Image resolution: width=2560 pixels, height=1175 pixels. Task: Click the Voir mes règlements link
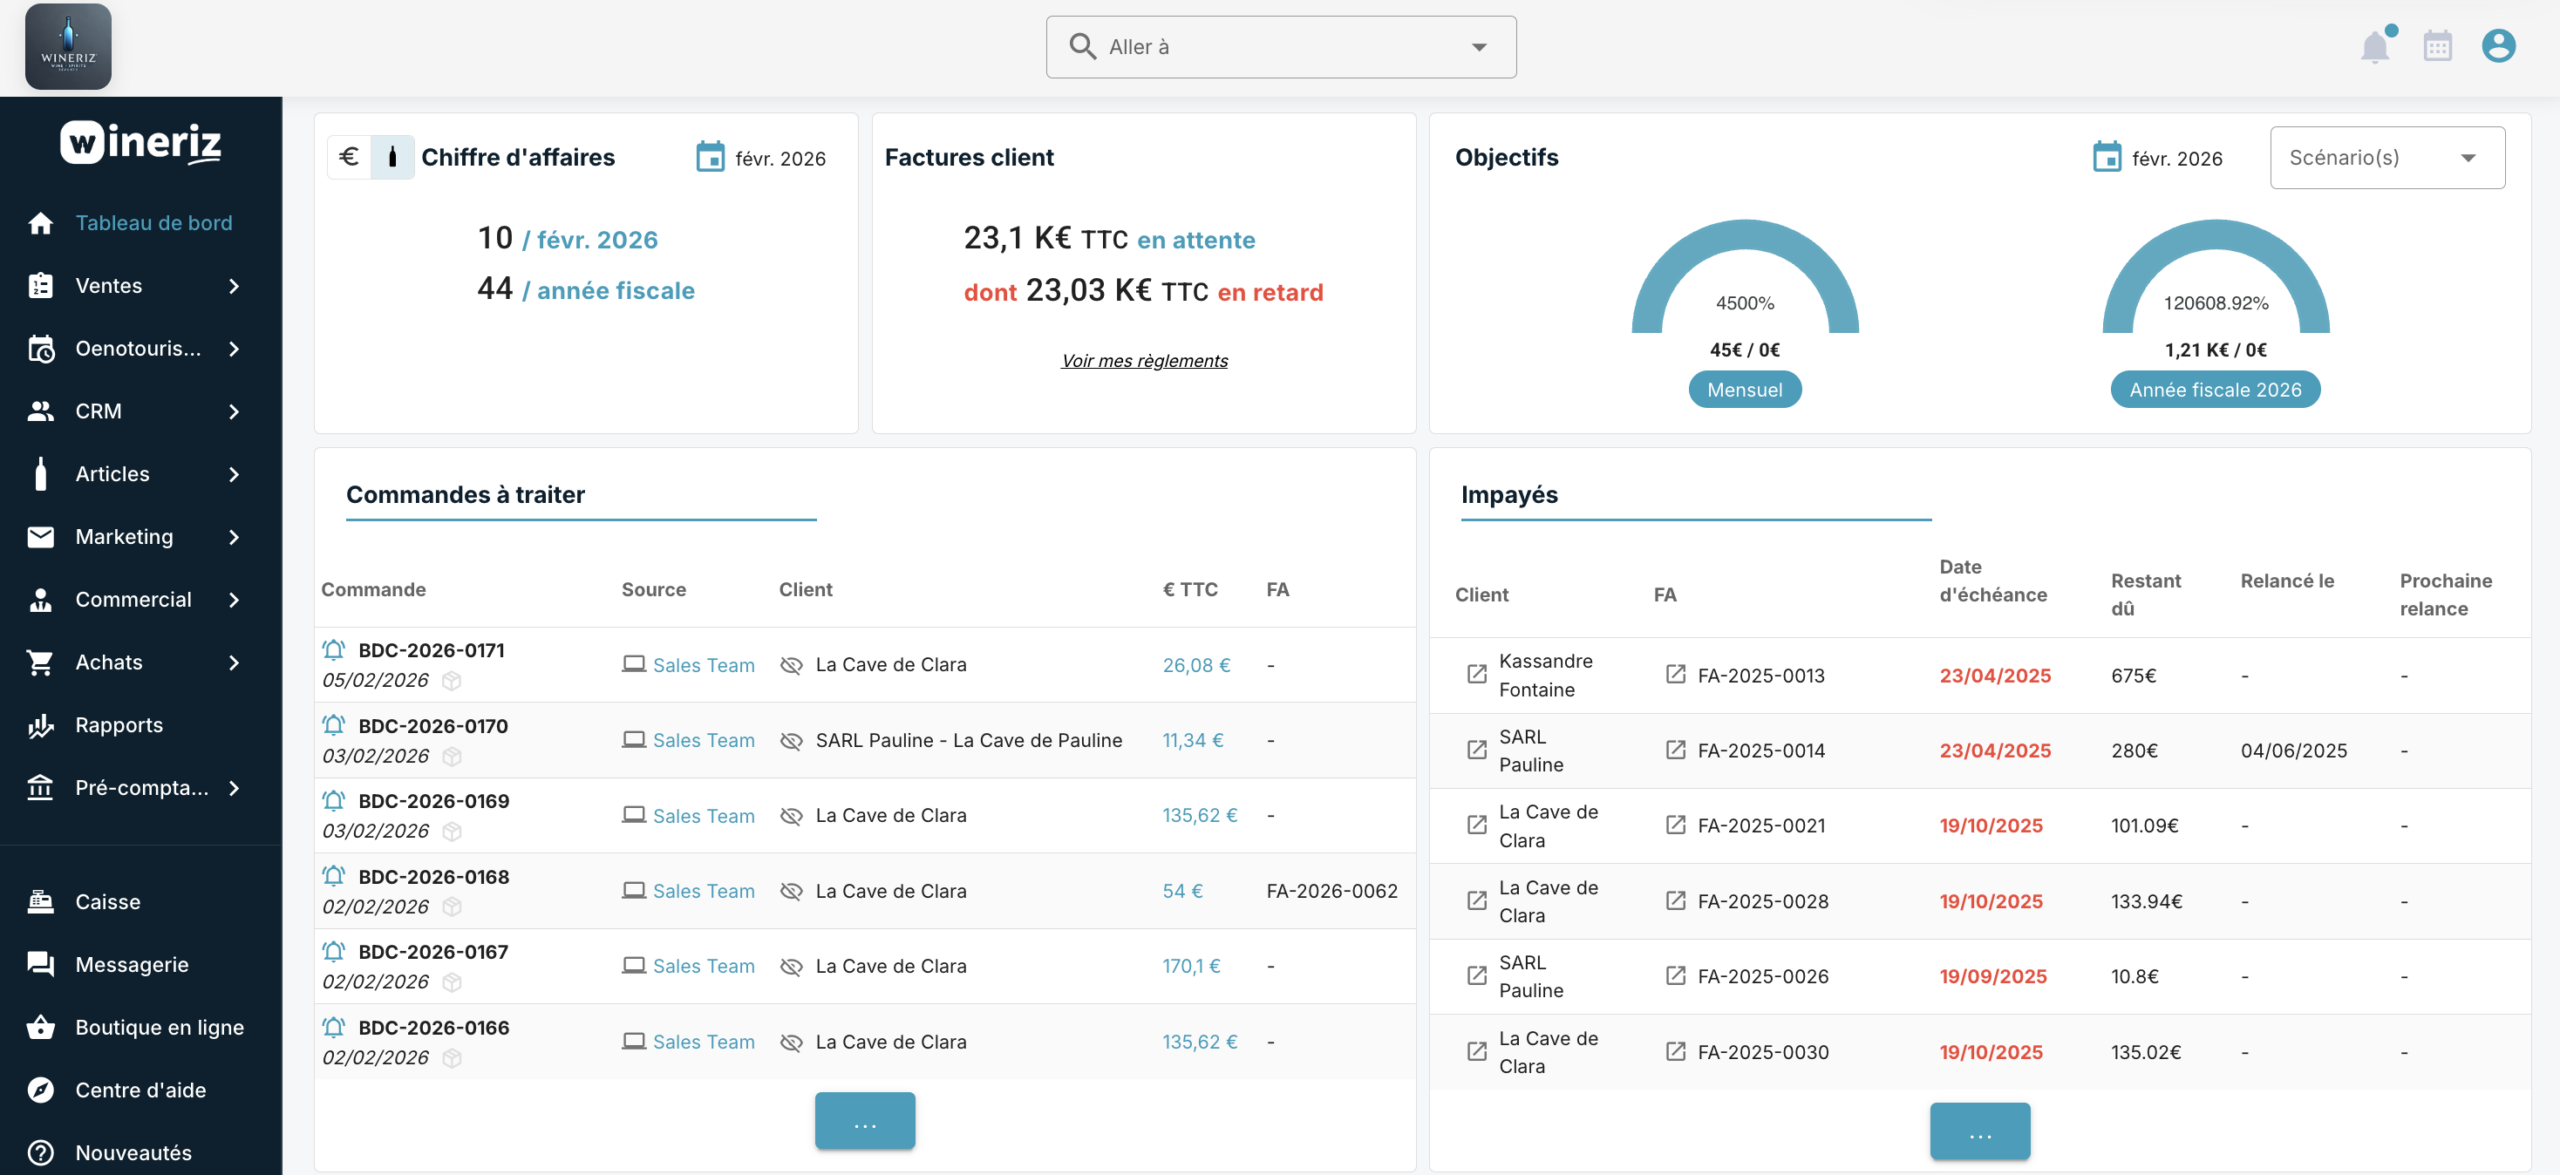coord(1144,361)
